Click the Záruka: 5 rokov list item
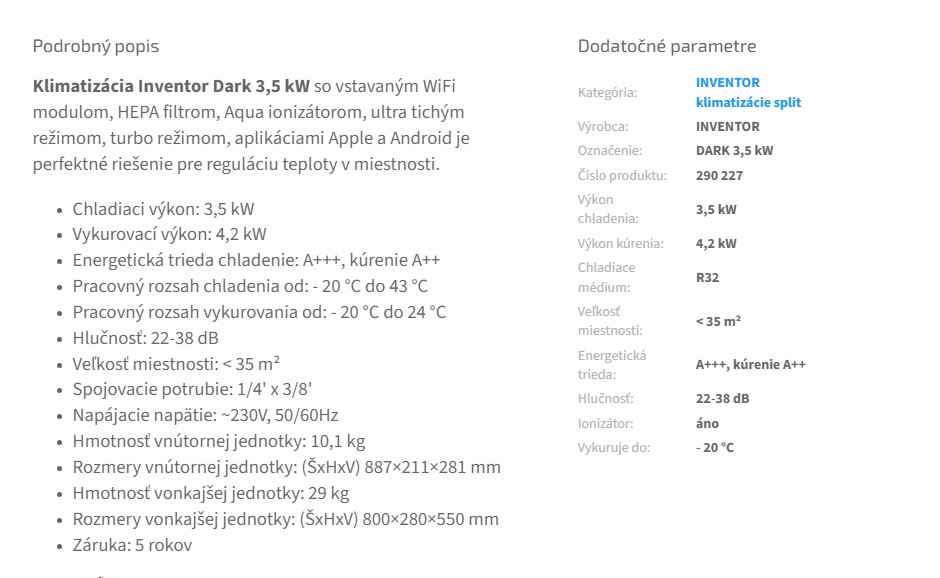 (132, 546)
